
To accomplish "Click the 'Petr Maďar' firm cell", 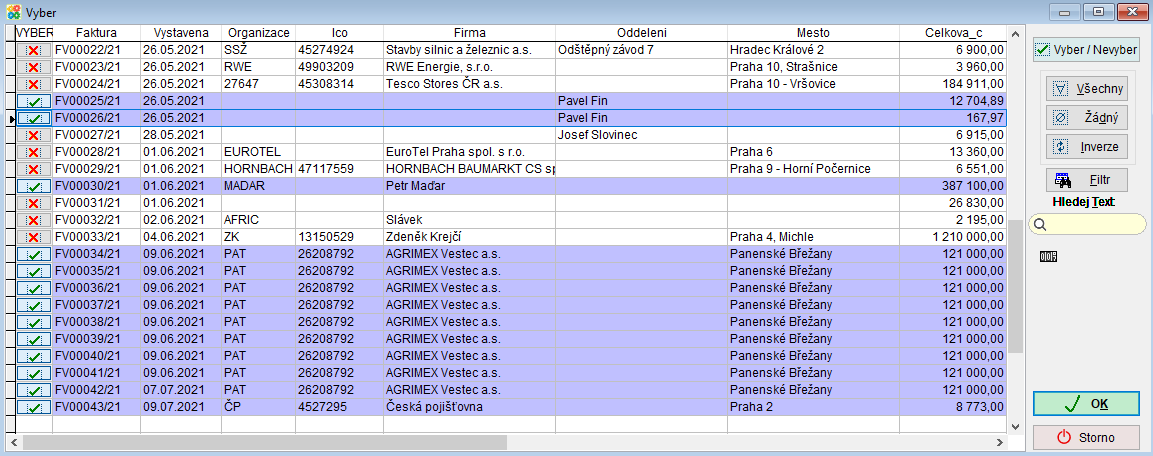I will (x=469, y=186).
